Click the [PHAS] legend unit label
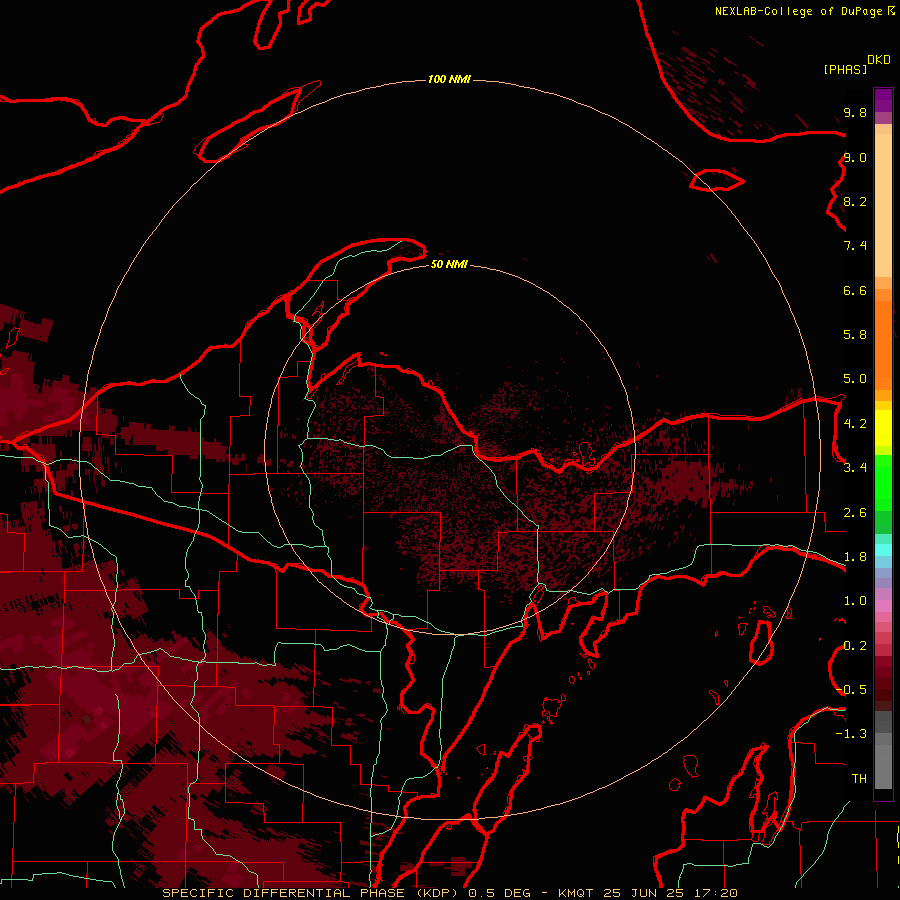 pos(845,69)
